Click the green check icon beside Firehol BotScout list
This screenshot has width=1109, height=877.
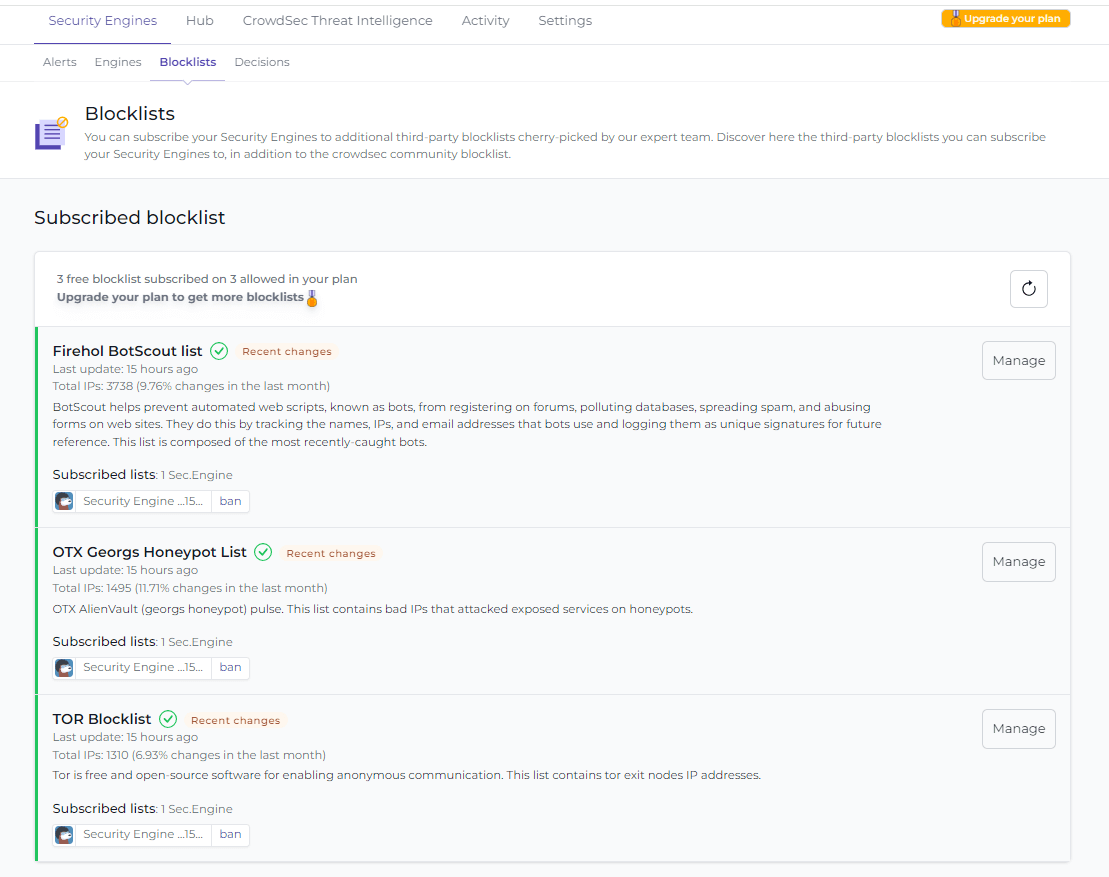219,351
